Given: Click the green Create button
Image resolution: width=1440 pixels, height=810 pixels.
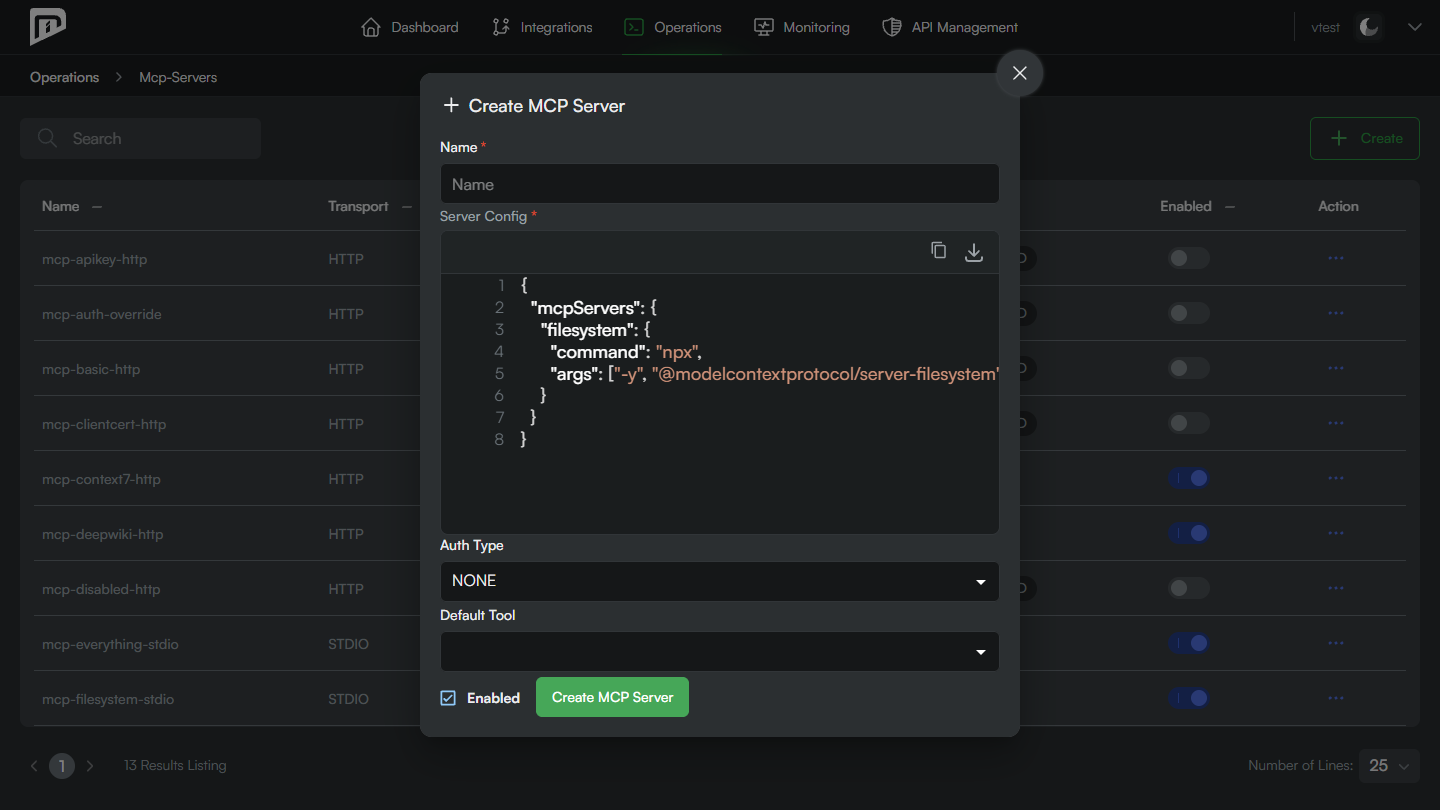Looking at the screenshot, I should click(1365, 138).
